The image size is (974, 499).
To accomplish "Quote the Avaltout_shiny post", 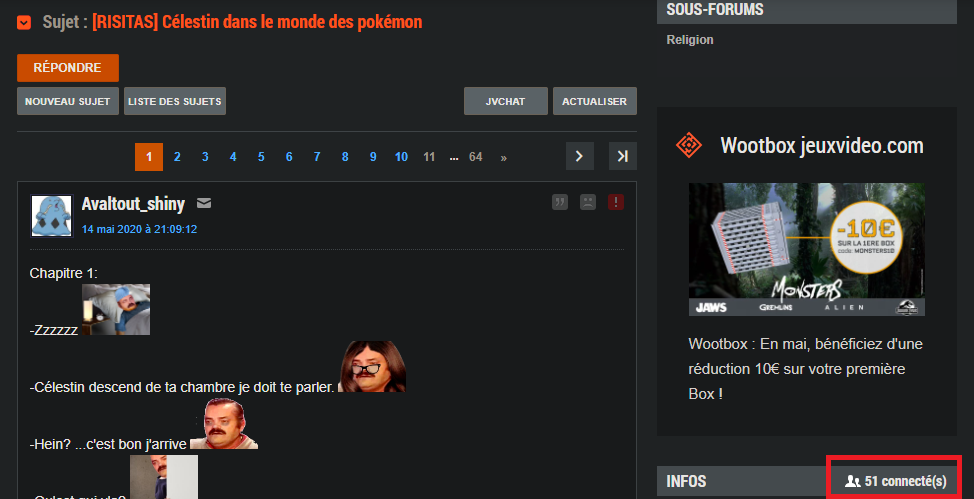I will [560, 202].
